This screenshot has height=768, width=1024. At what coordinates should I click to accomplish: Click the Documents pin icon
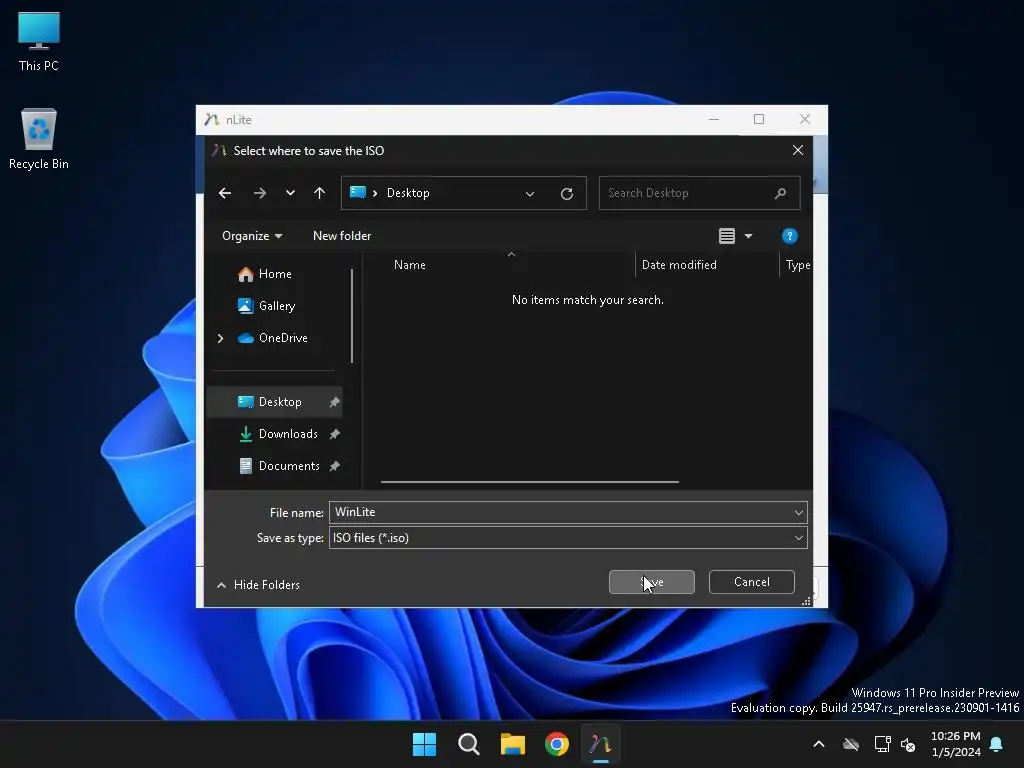334,466
